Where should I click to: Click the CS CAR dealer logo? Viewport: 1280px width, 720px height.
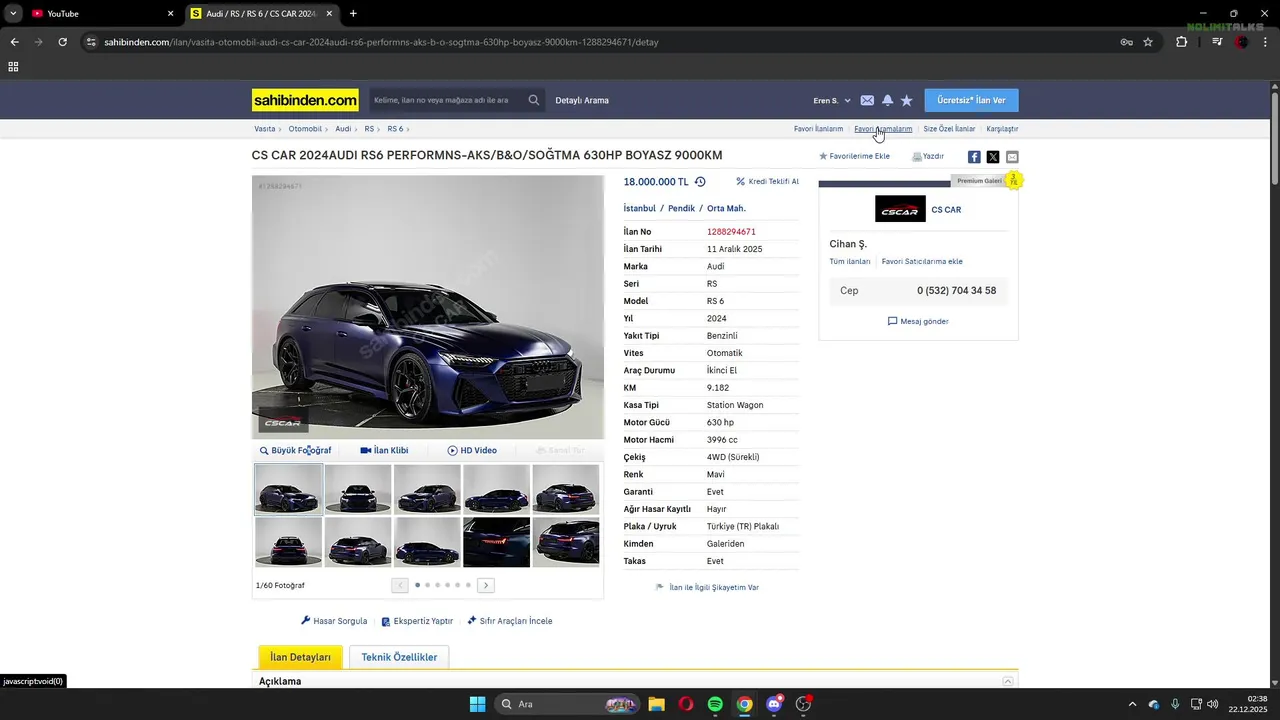(900, 209)
